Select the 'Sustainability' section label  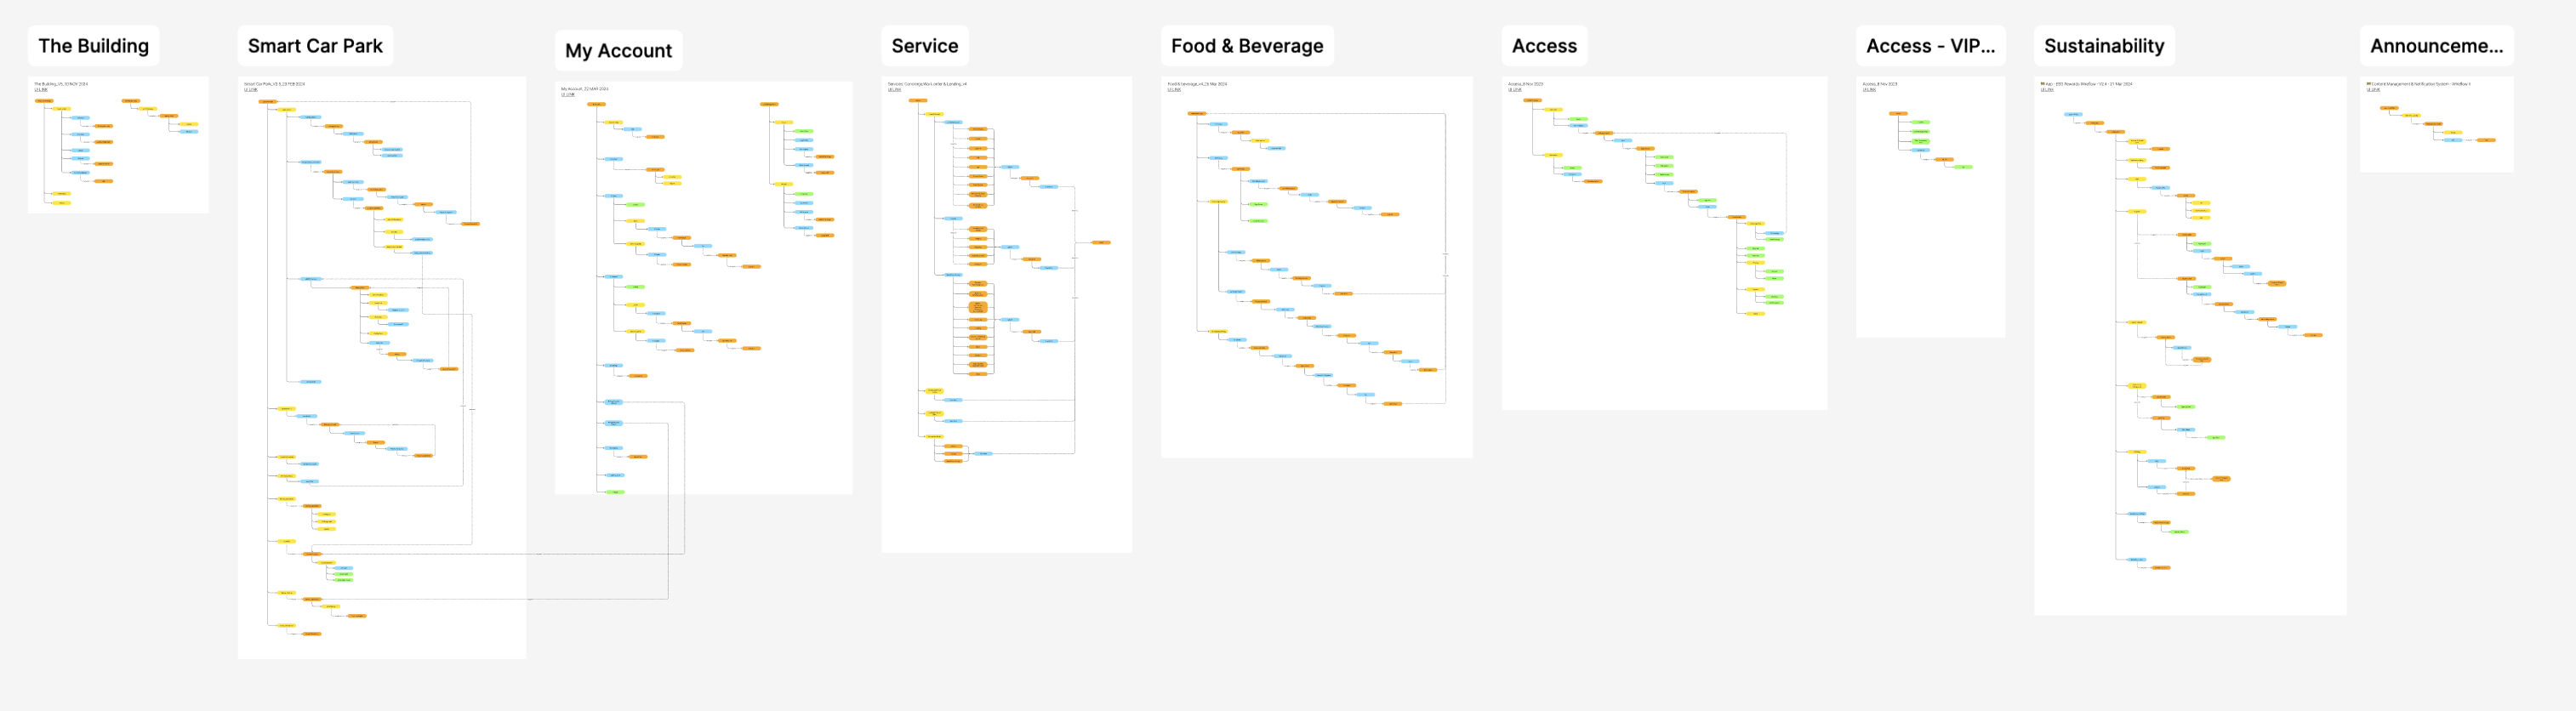point(2103,46)
